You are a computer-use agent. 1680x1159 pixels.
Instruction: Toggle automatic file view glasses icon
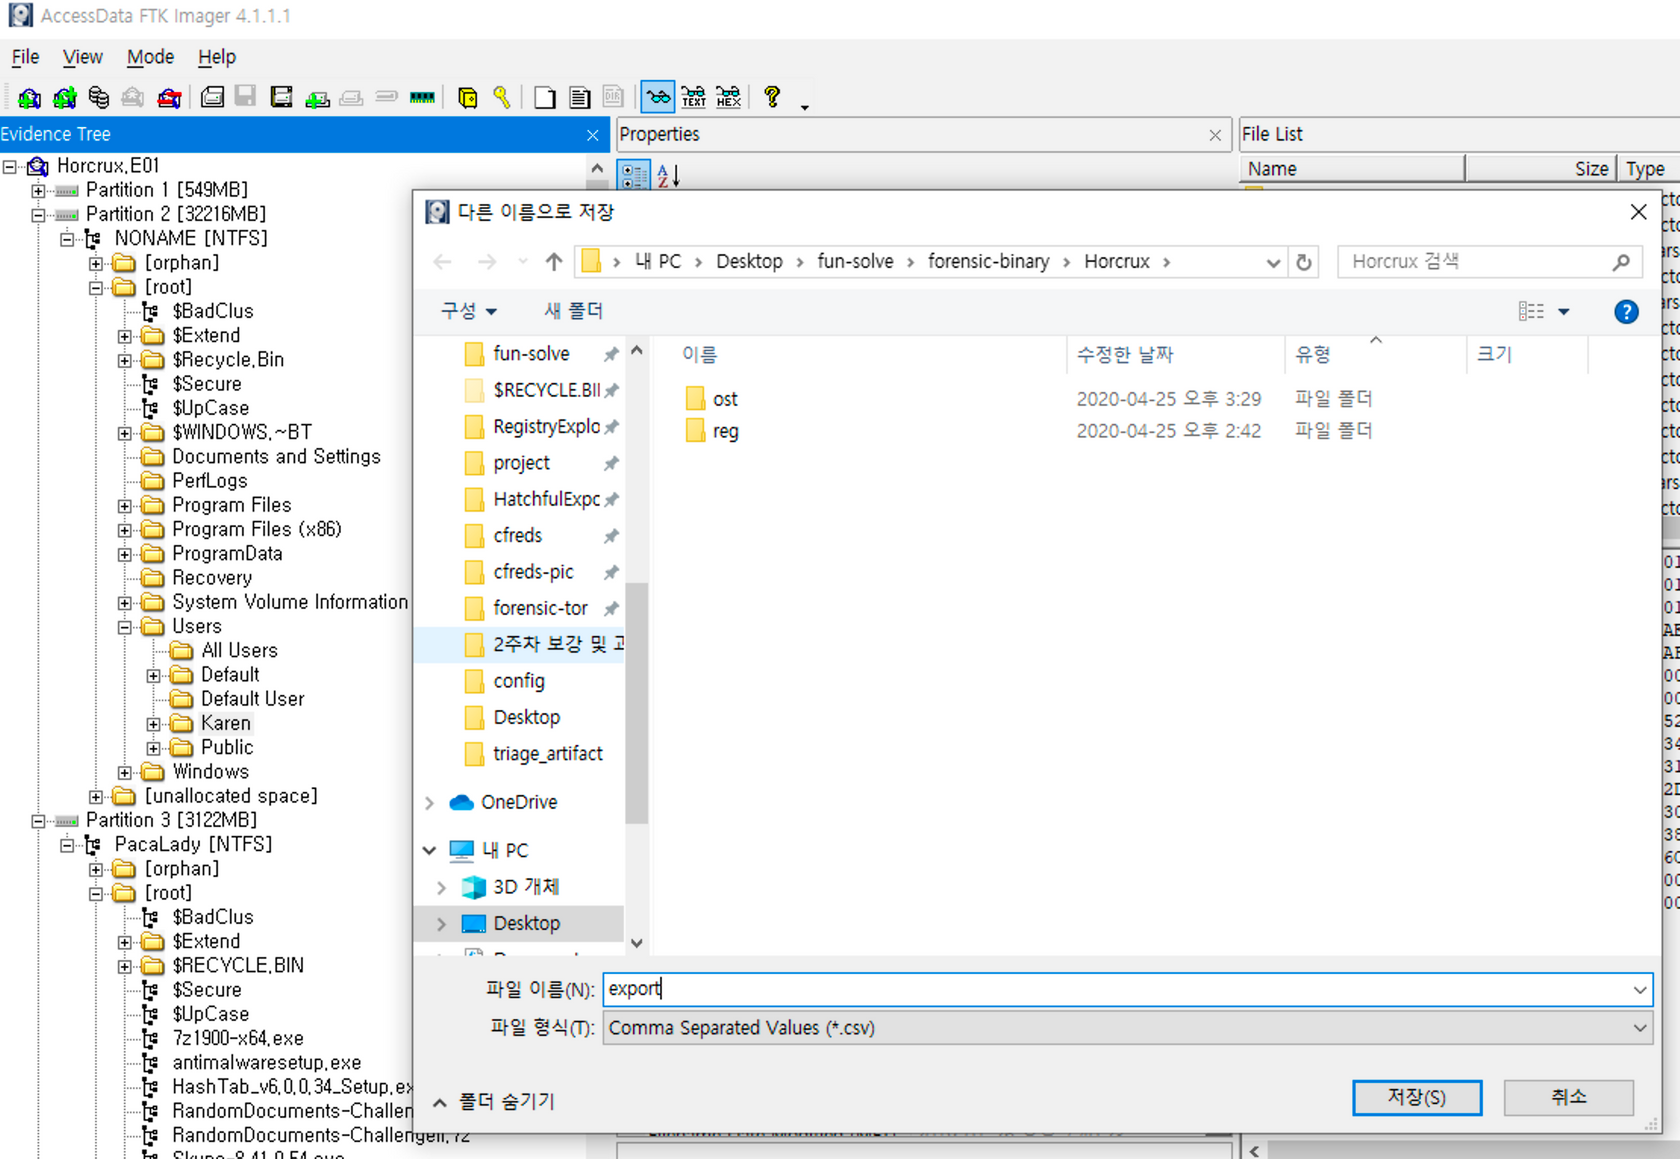coord(658,97)
